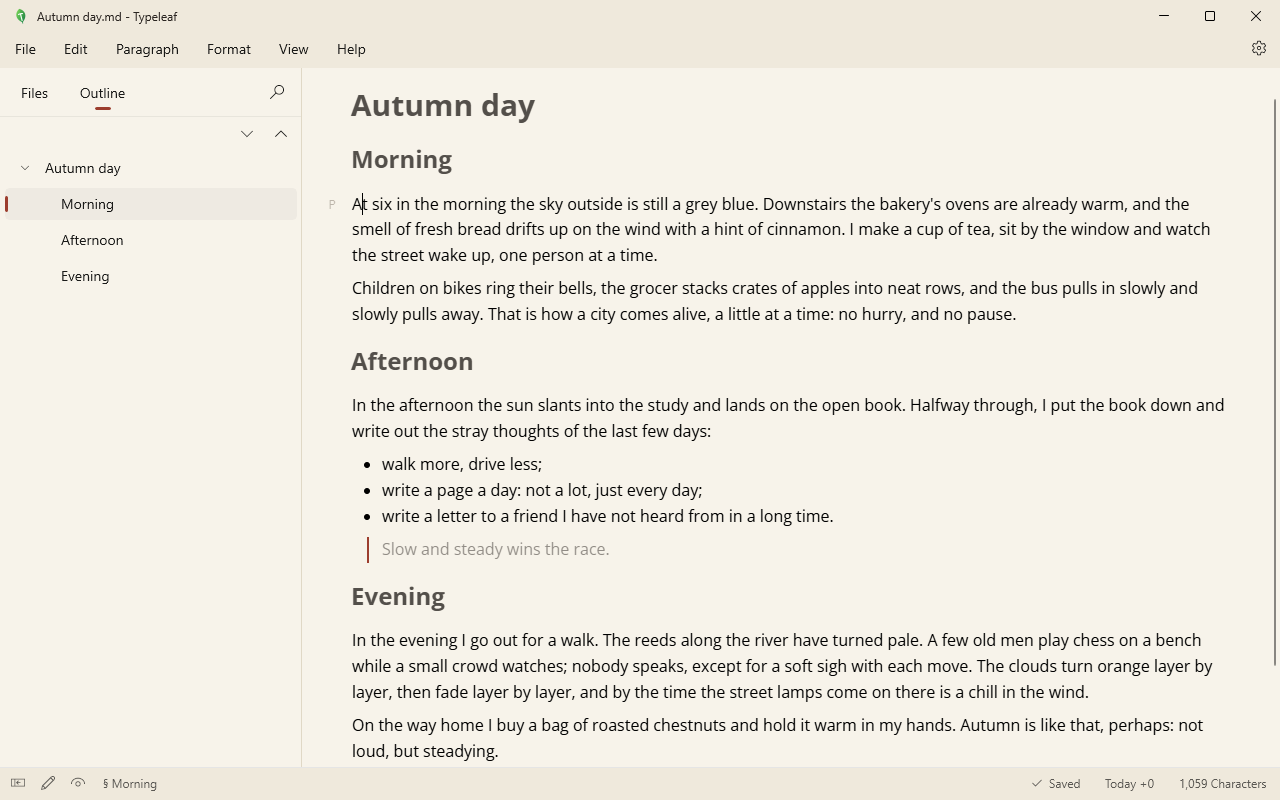Click the quote "Slow and steady wins the race."

pos(496,549)
